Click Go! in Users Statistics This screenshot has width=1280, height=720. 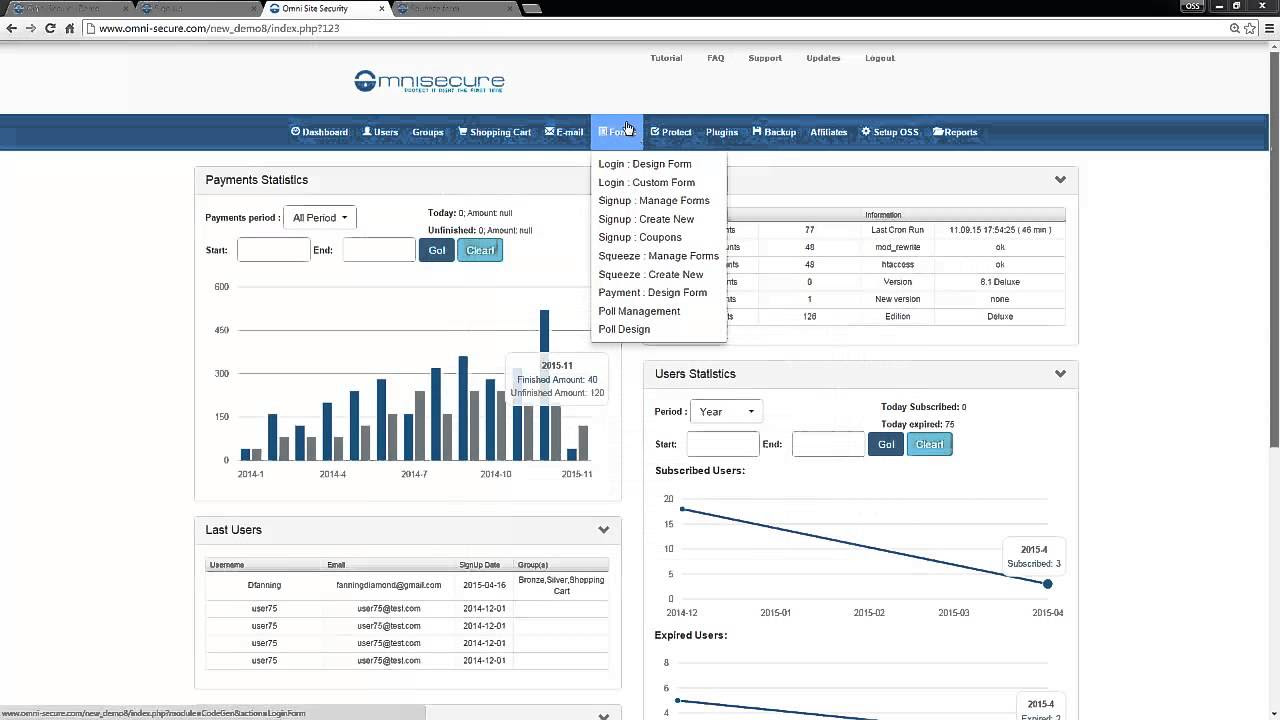coord(886,444)
